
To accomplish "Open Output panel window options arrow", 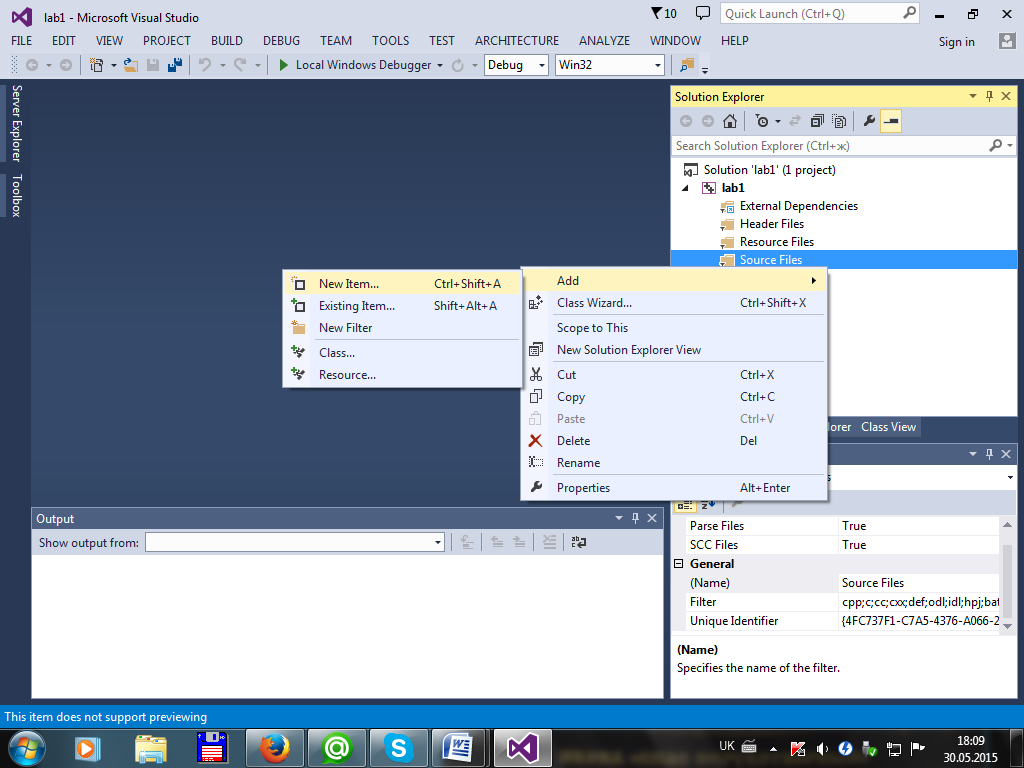I will (618, 519).
